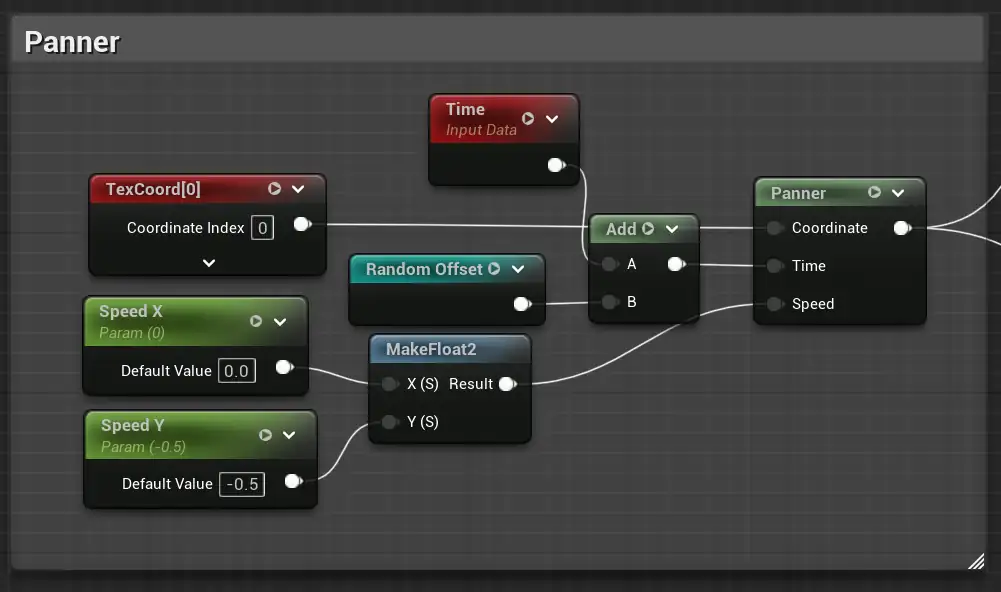Click the Random Offset node preview icon
This screenshot has width=1001, height=592.
(x=494, y=269)
